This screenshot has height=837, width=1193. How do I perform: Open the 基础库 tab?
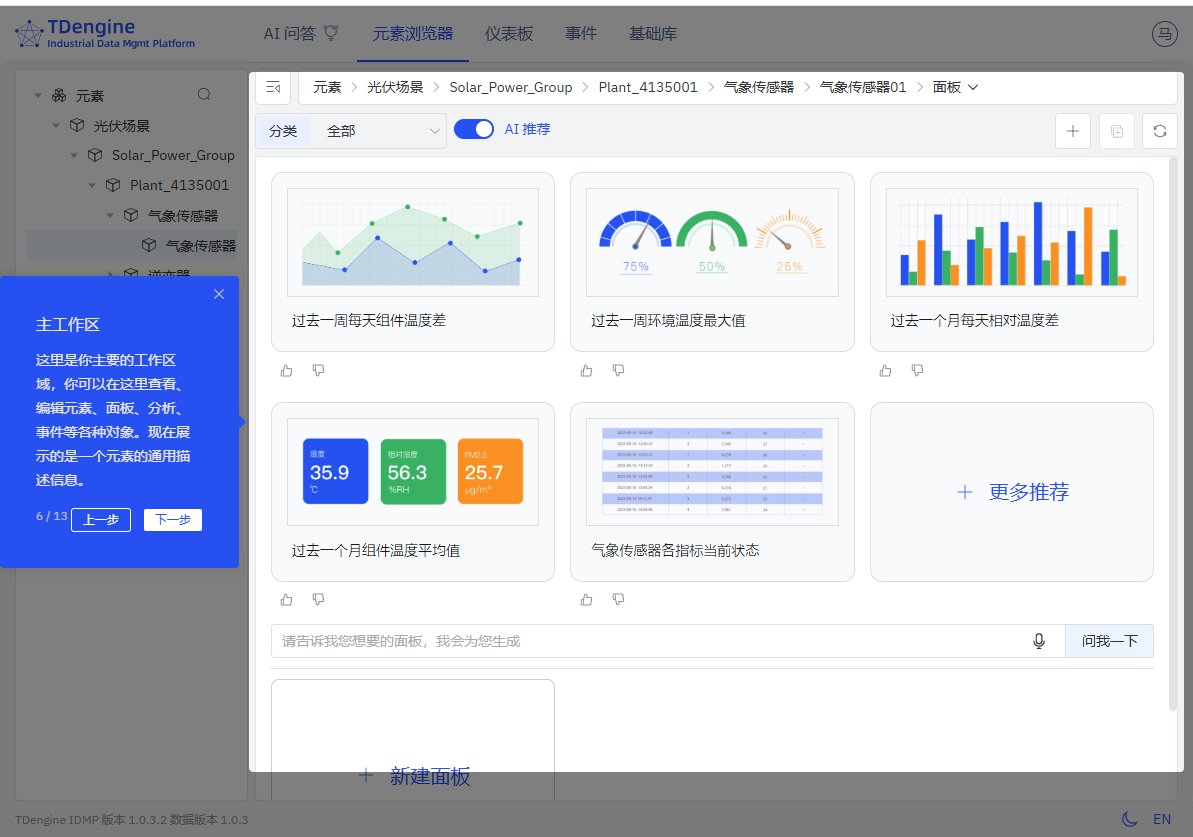click(x=653, y=33)
